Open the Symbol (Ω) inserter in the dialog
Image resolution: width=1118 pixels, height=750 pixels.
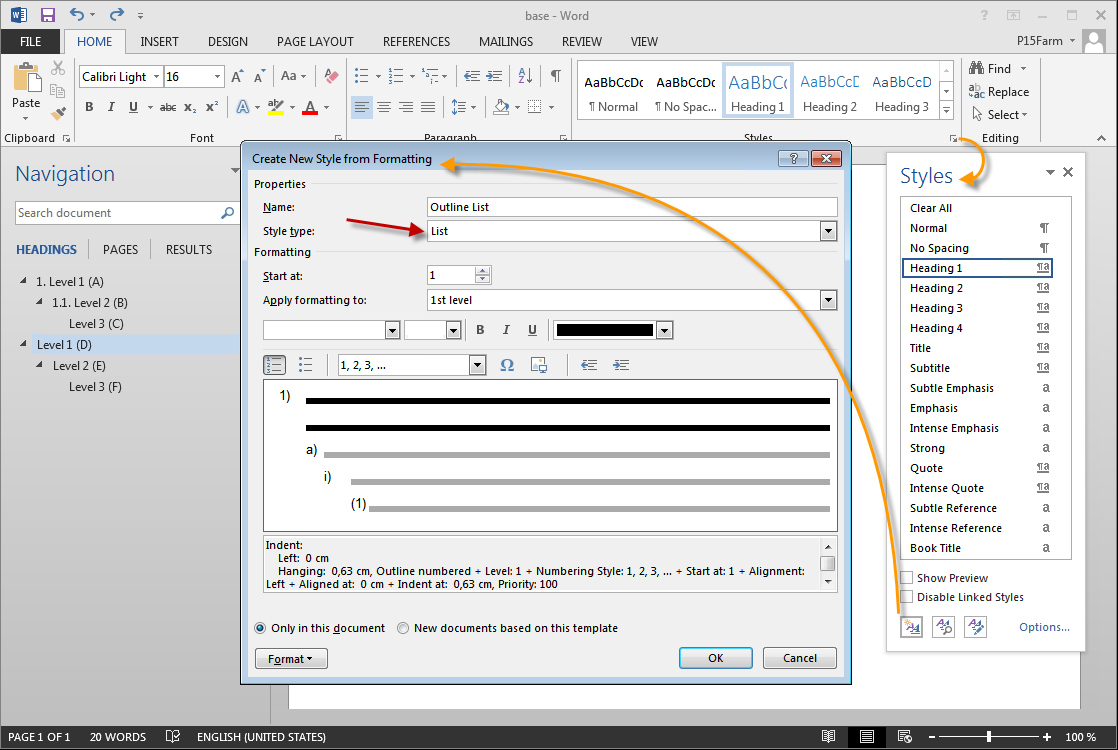click(x=509, y=364)
